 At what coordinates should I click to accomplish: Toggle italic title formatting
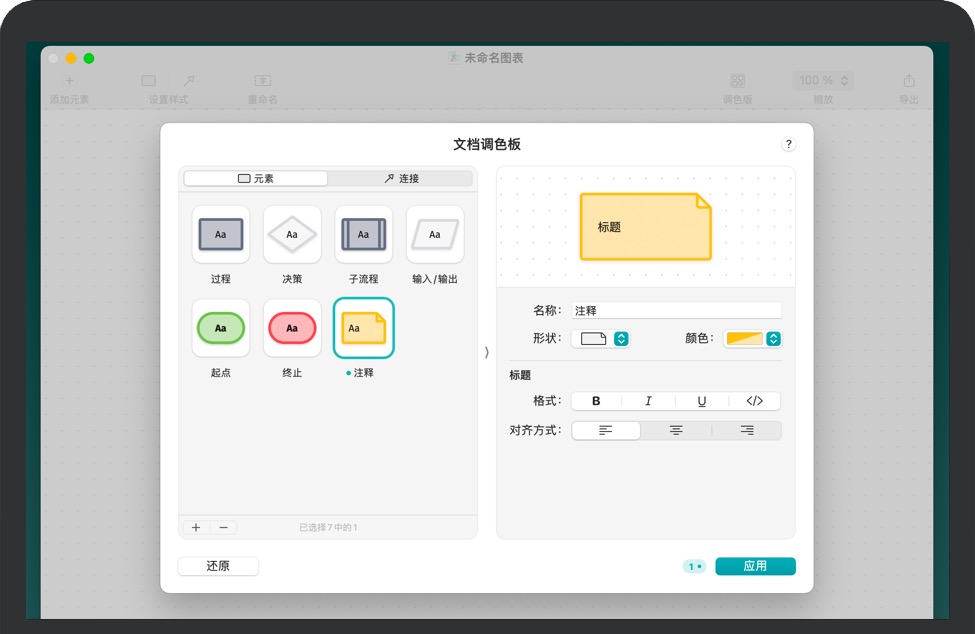coord(648,401)
